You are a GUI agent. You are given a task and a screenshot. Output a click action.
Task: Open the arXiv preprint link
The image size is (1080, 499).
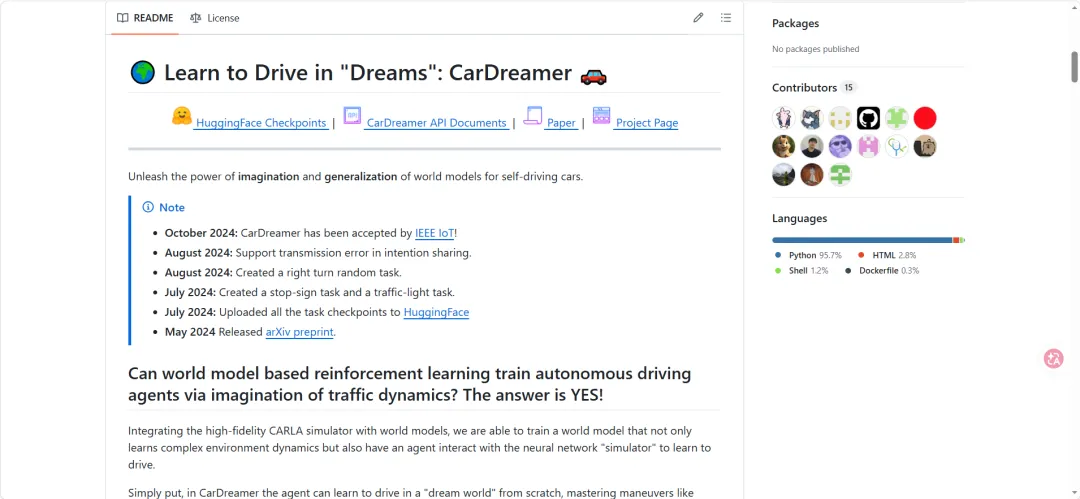click(300, 332)
